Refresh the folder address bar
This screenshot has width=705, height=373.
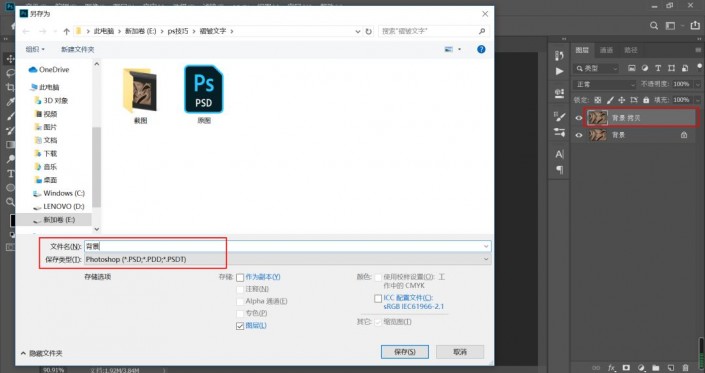click(x=369, y=31)
